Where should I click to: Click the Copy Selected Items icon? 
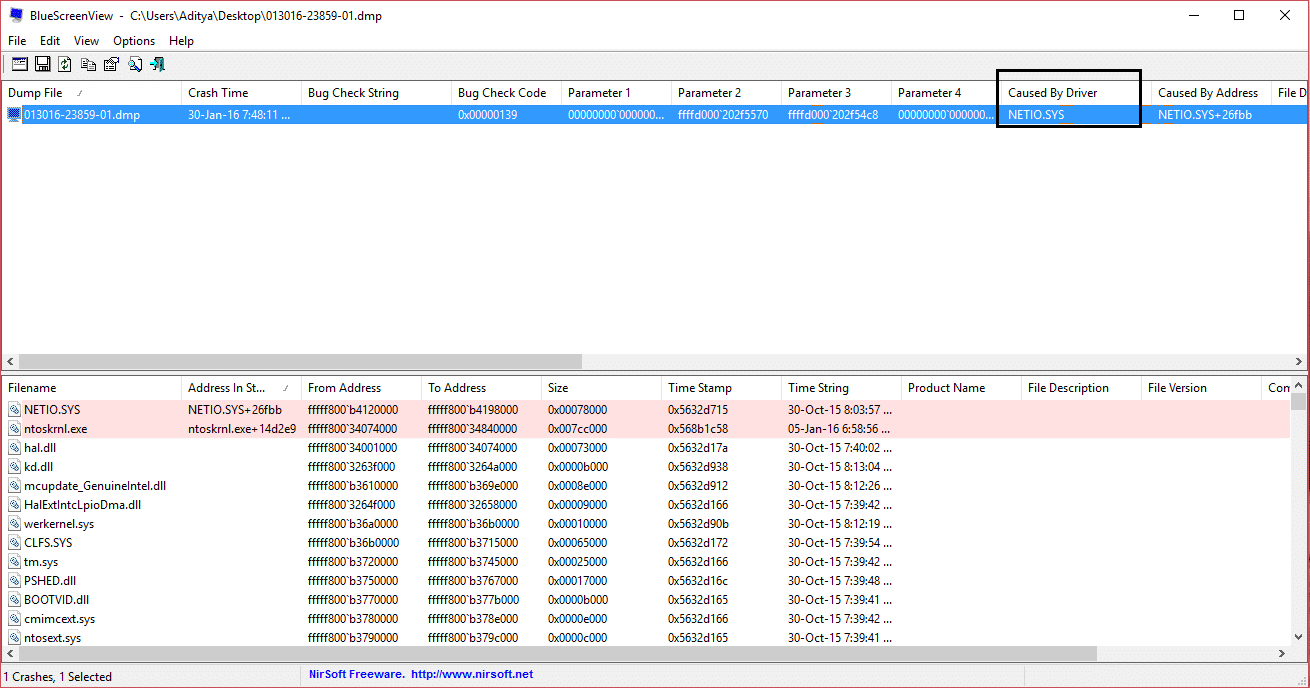click(x=88, y=65)
